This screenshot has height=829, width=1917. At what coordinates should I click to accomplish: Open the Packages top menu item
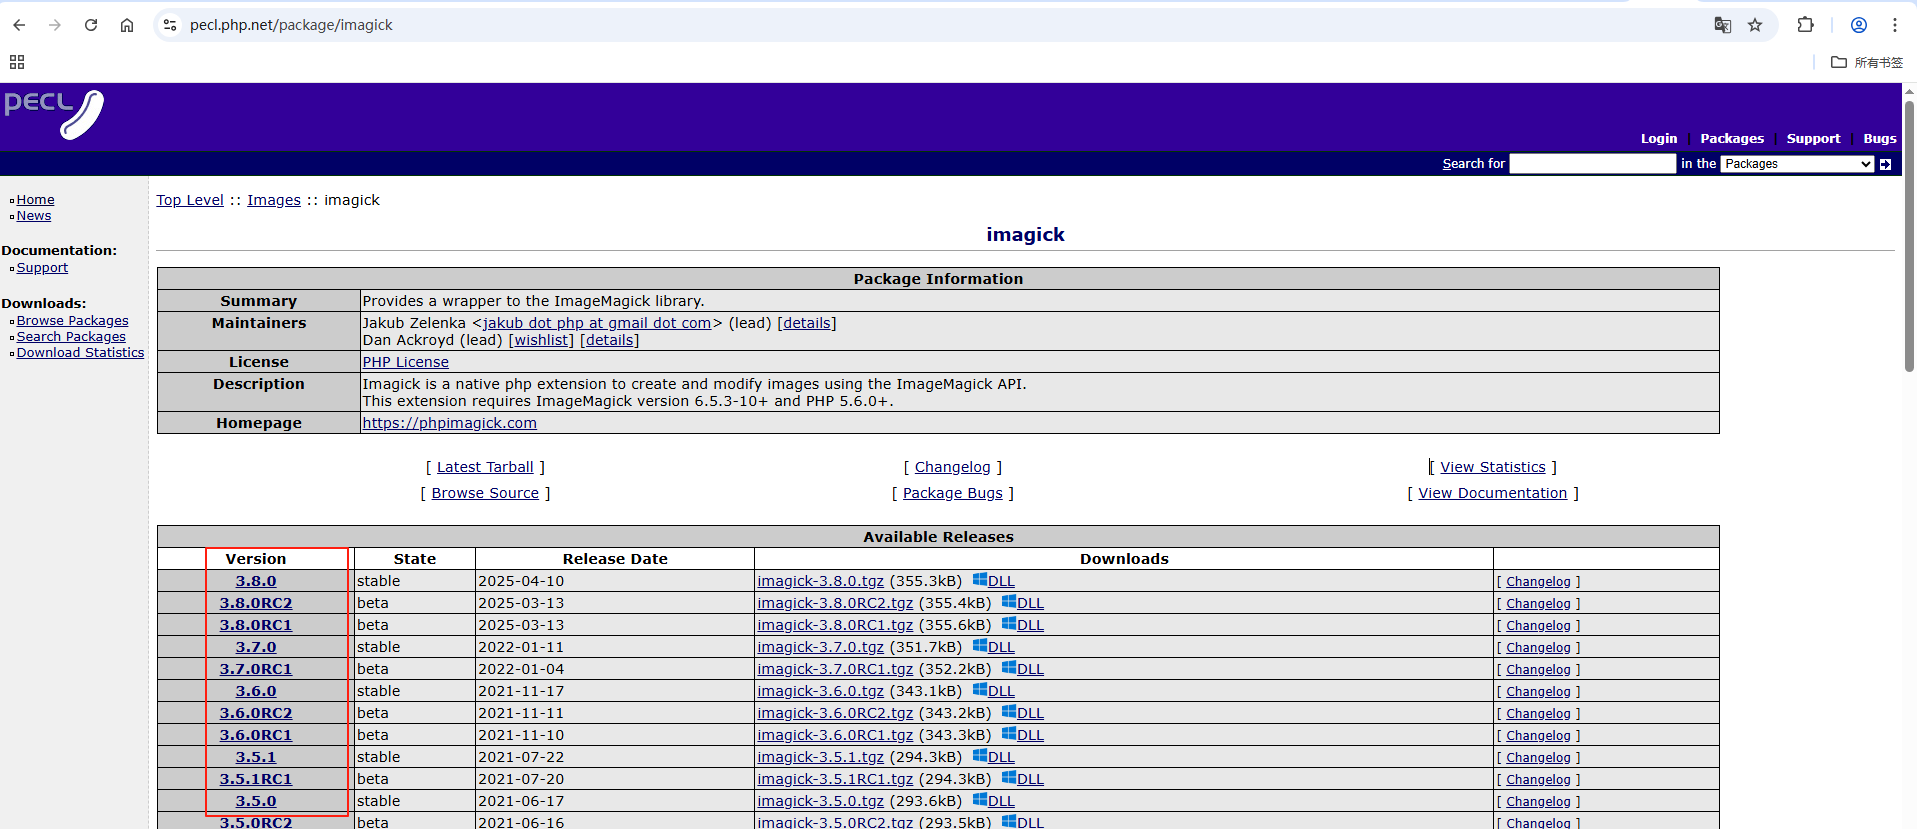[1732, 139]
